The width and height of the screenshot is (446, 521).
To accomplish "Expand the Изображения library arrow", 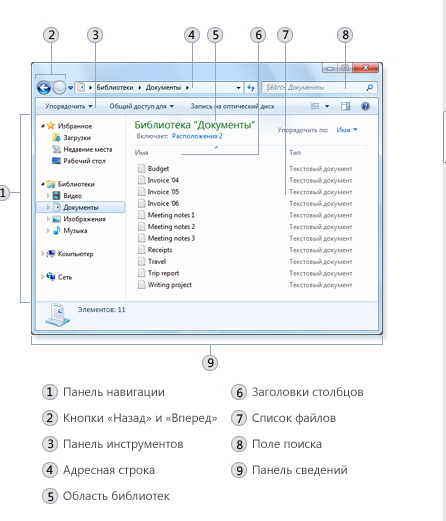I will [x=48, y=219].
